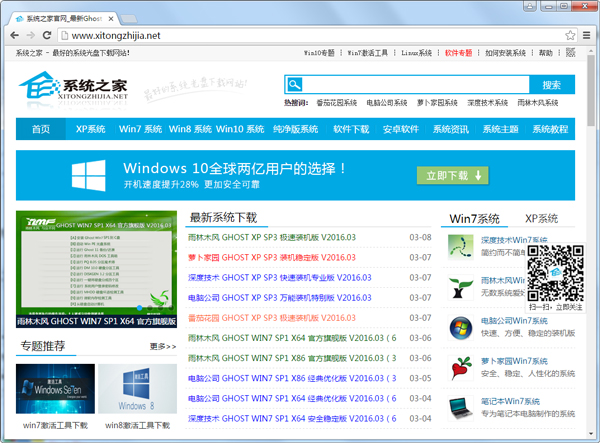Open a new tab next to the 系统之家 tab
Viewport: 600px width, 443px height.
[129, 19]
